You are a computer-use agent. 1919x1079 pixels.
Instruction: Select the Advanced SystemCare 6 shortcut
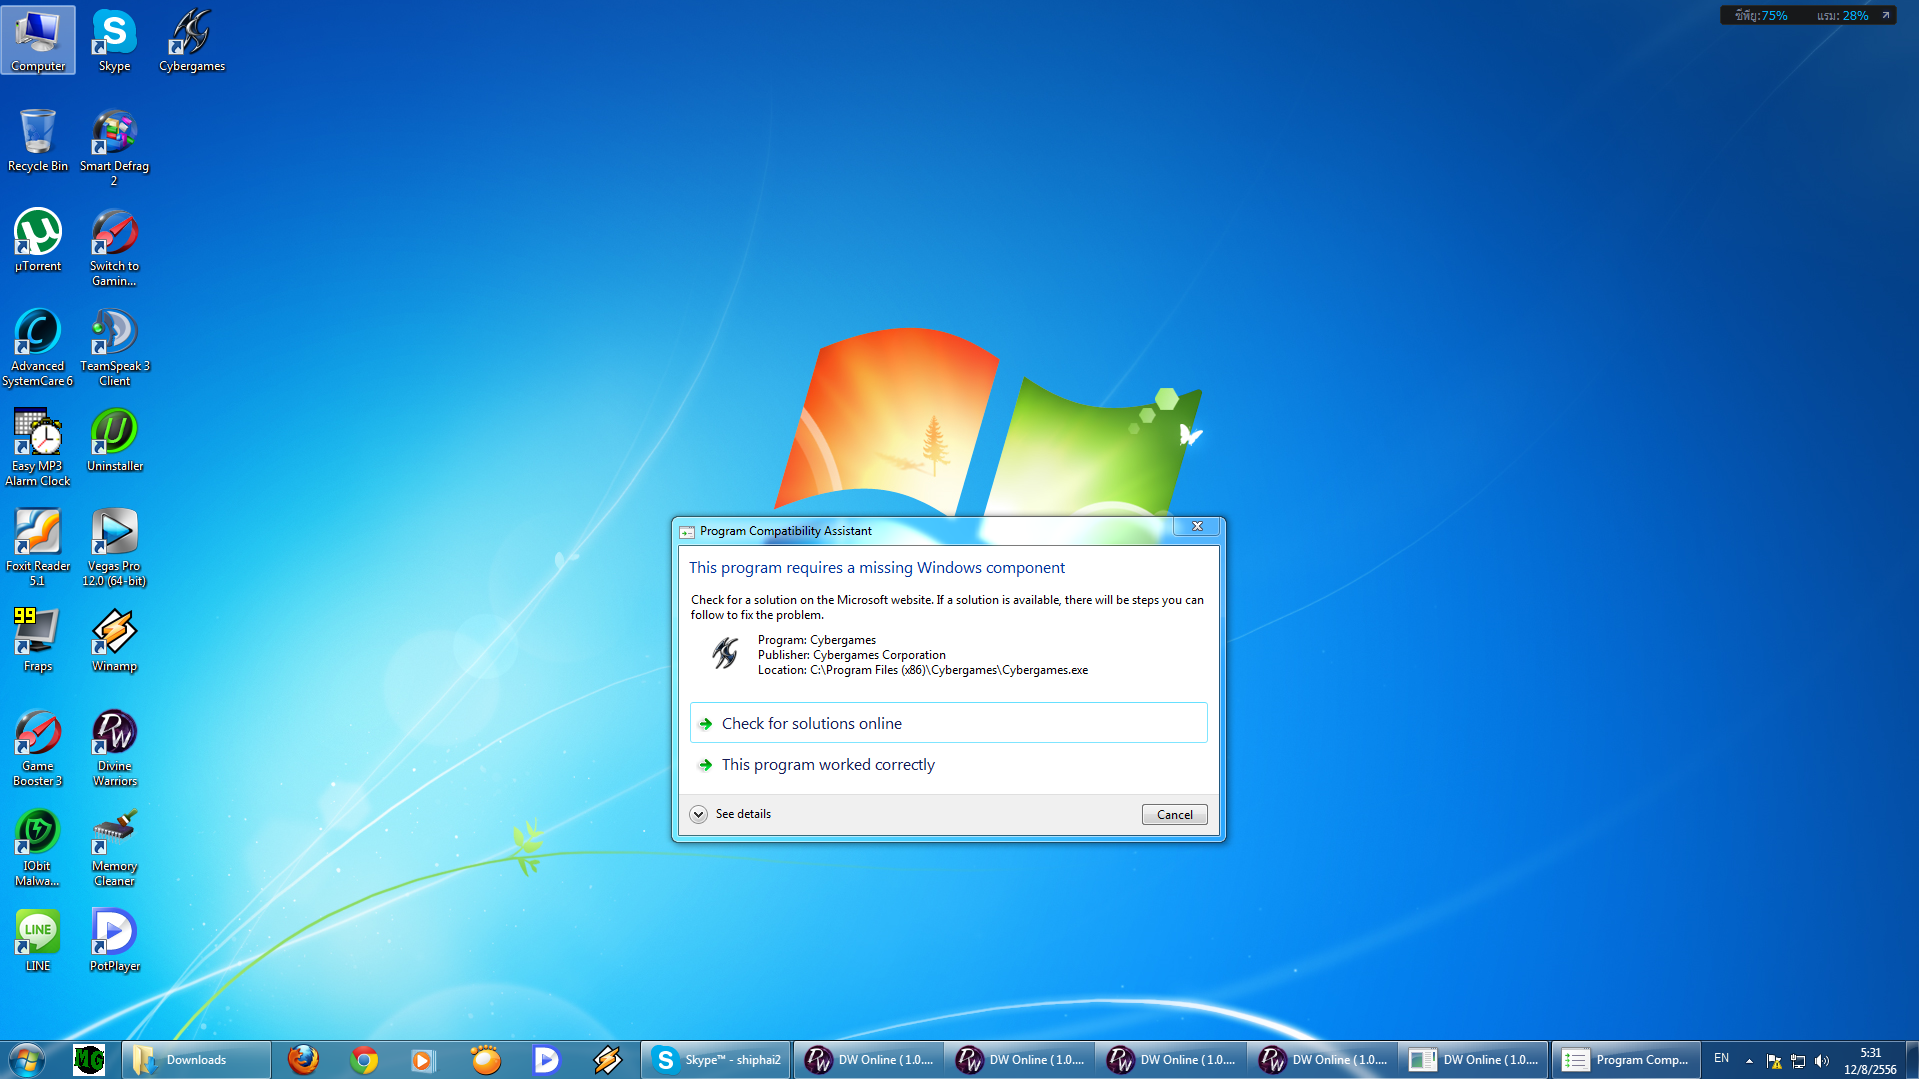[x=38, y=347]
